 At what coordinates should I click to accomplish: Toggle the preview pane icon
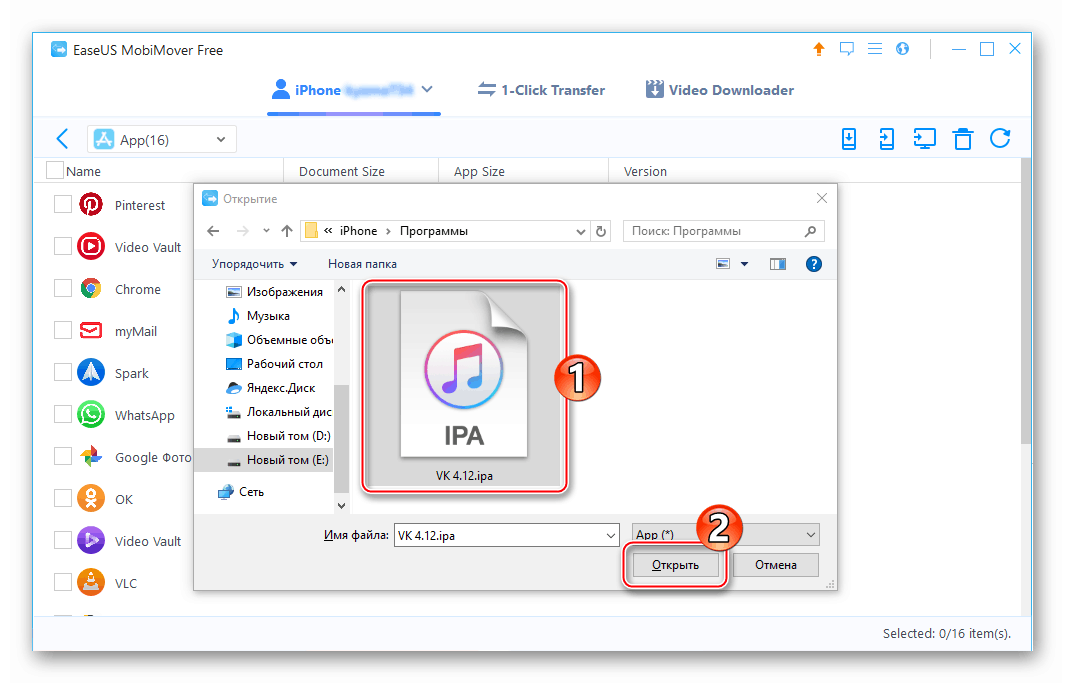[x=778, y=264]
